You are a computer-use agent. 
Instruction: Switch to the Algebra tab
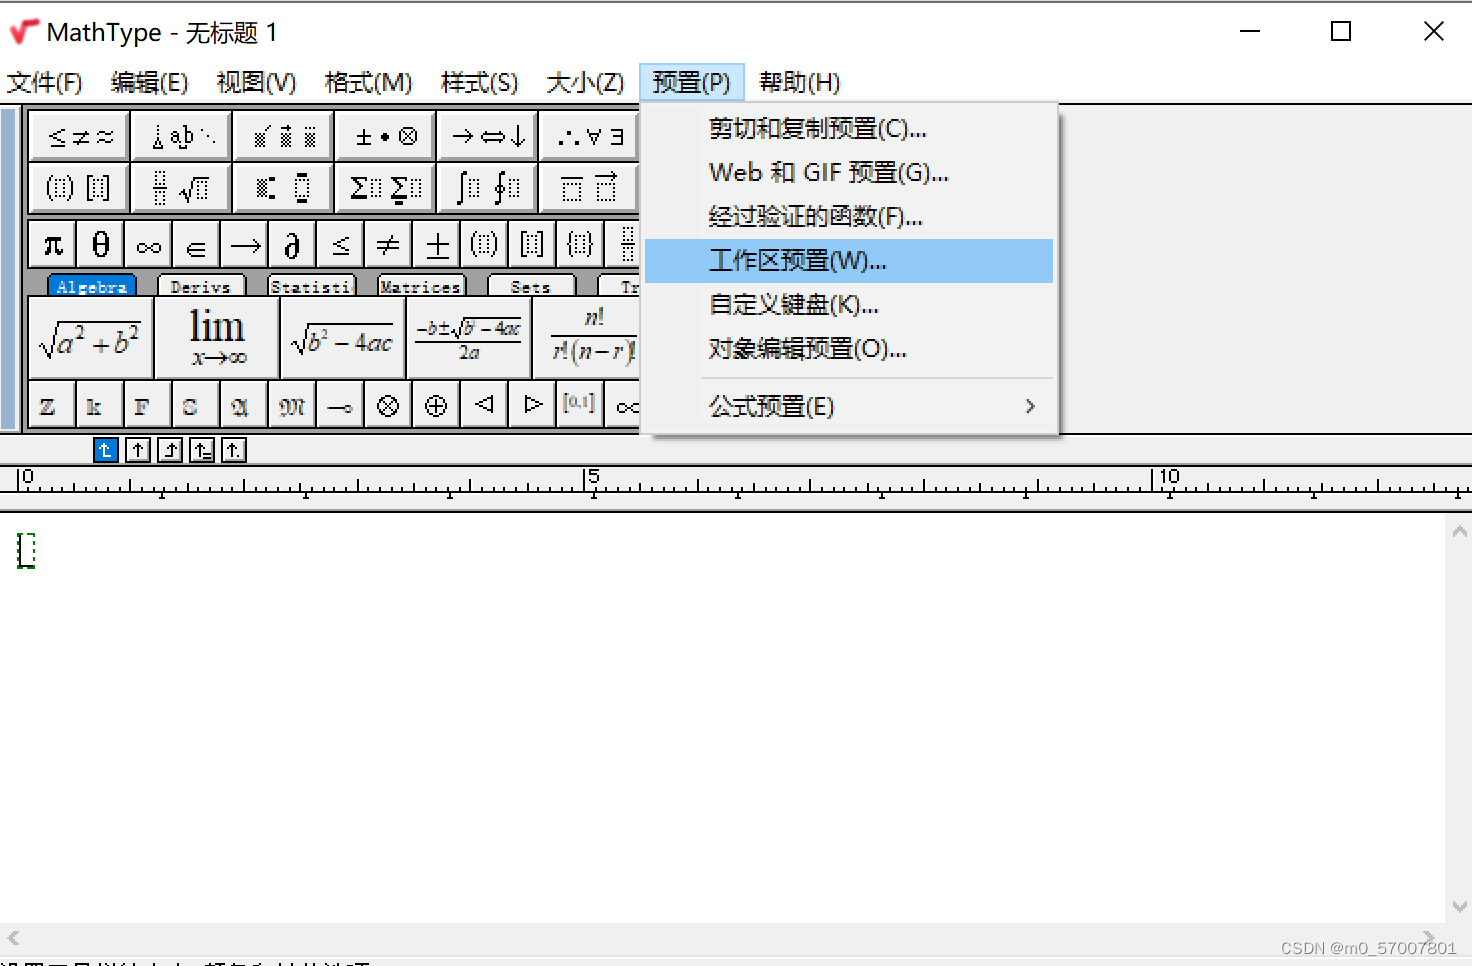coord(92,286)
